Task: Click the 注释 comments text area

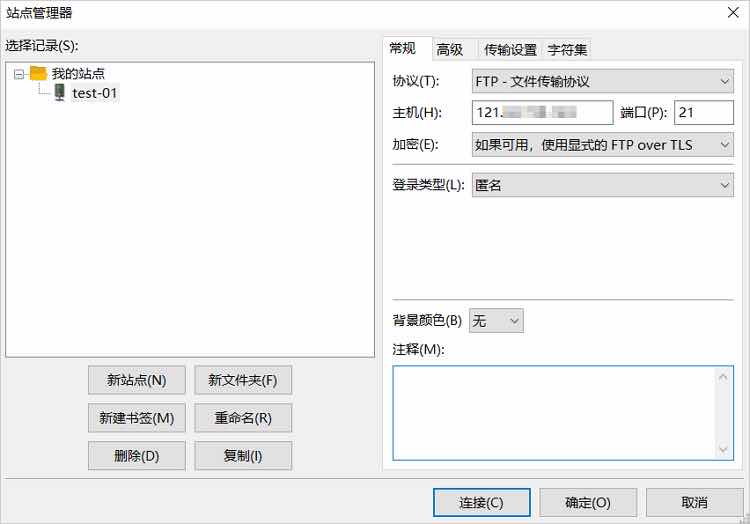Action: click(x=563, y=413)
